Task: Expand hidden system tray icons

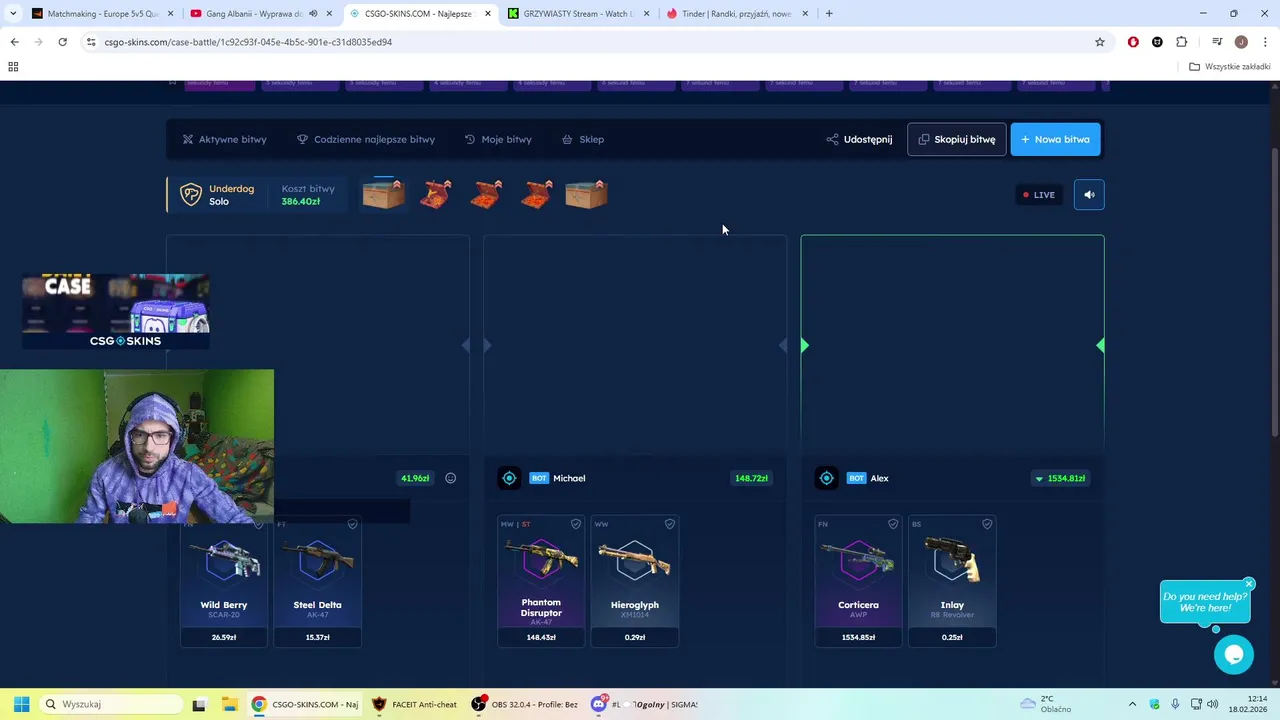Action: 1132,704
